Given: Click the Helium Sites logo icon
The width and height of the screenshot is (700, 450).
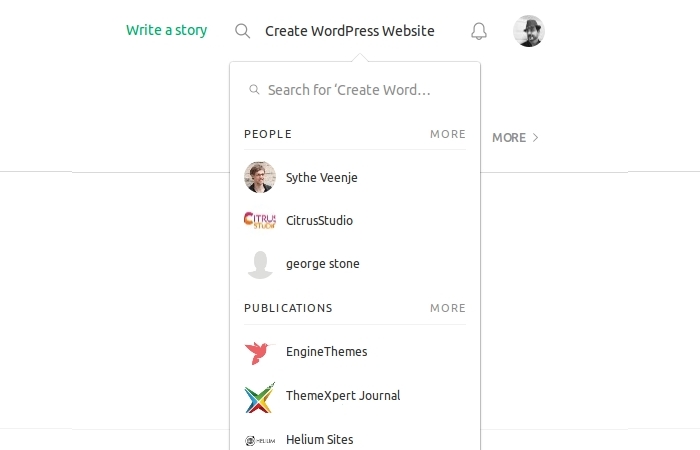Looking at the screenshot, I should (260, 440).
